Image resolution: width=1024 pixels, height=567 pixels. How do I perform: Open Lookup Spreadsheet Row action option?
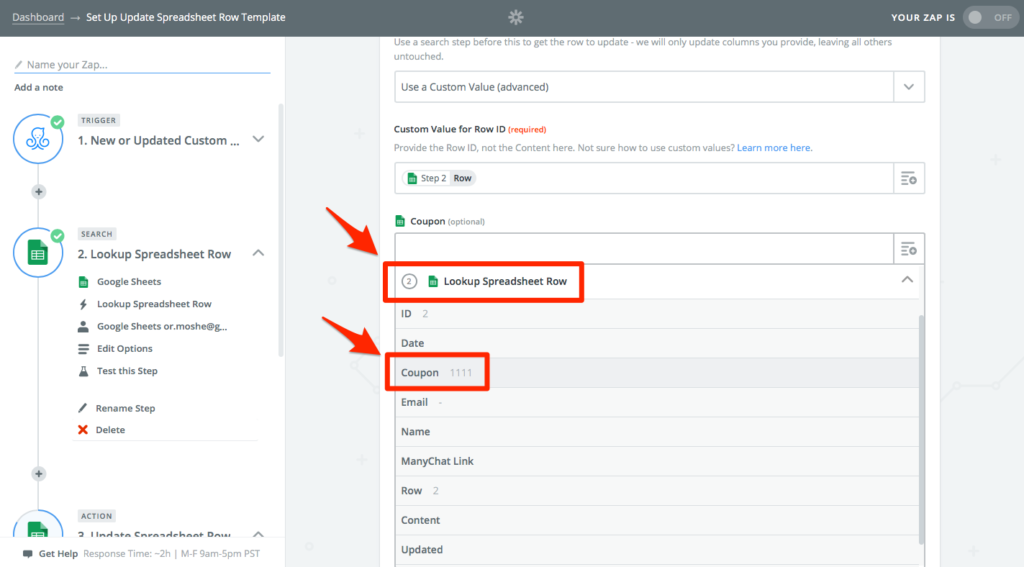(154, 304)
